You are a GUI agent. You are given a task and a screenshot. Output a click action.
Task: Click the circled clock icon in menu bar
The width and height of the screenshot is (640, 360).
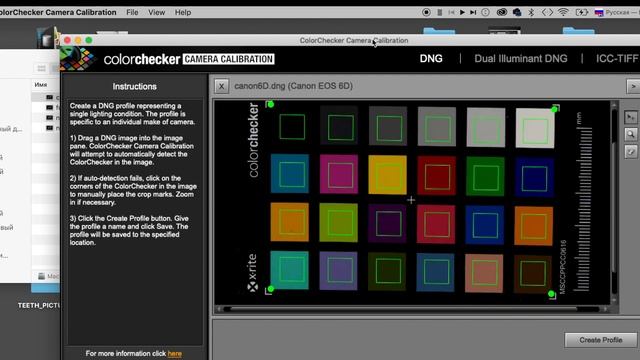pos(485,12)
